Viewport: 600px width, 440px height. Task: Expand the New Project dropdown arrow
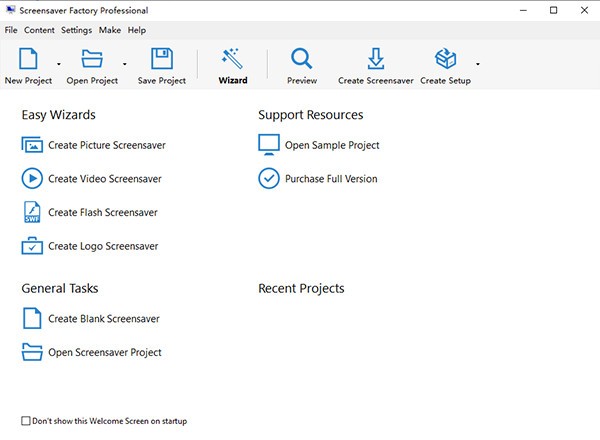pos(59,65)
